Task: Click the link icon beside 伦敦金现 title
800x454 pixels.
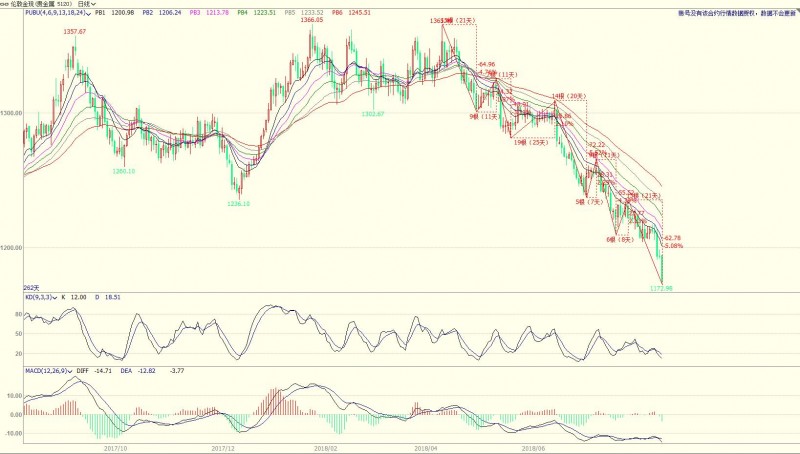Action: click(x=4, y=4)
